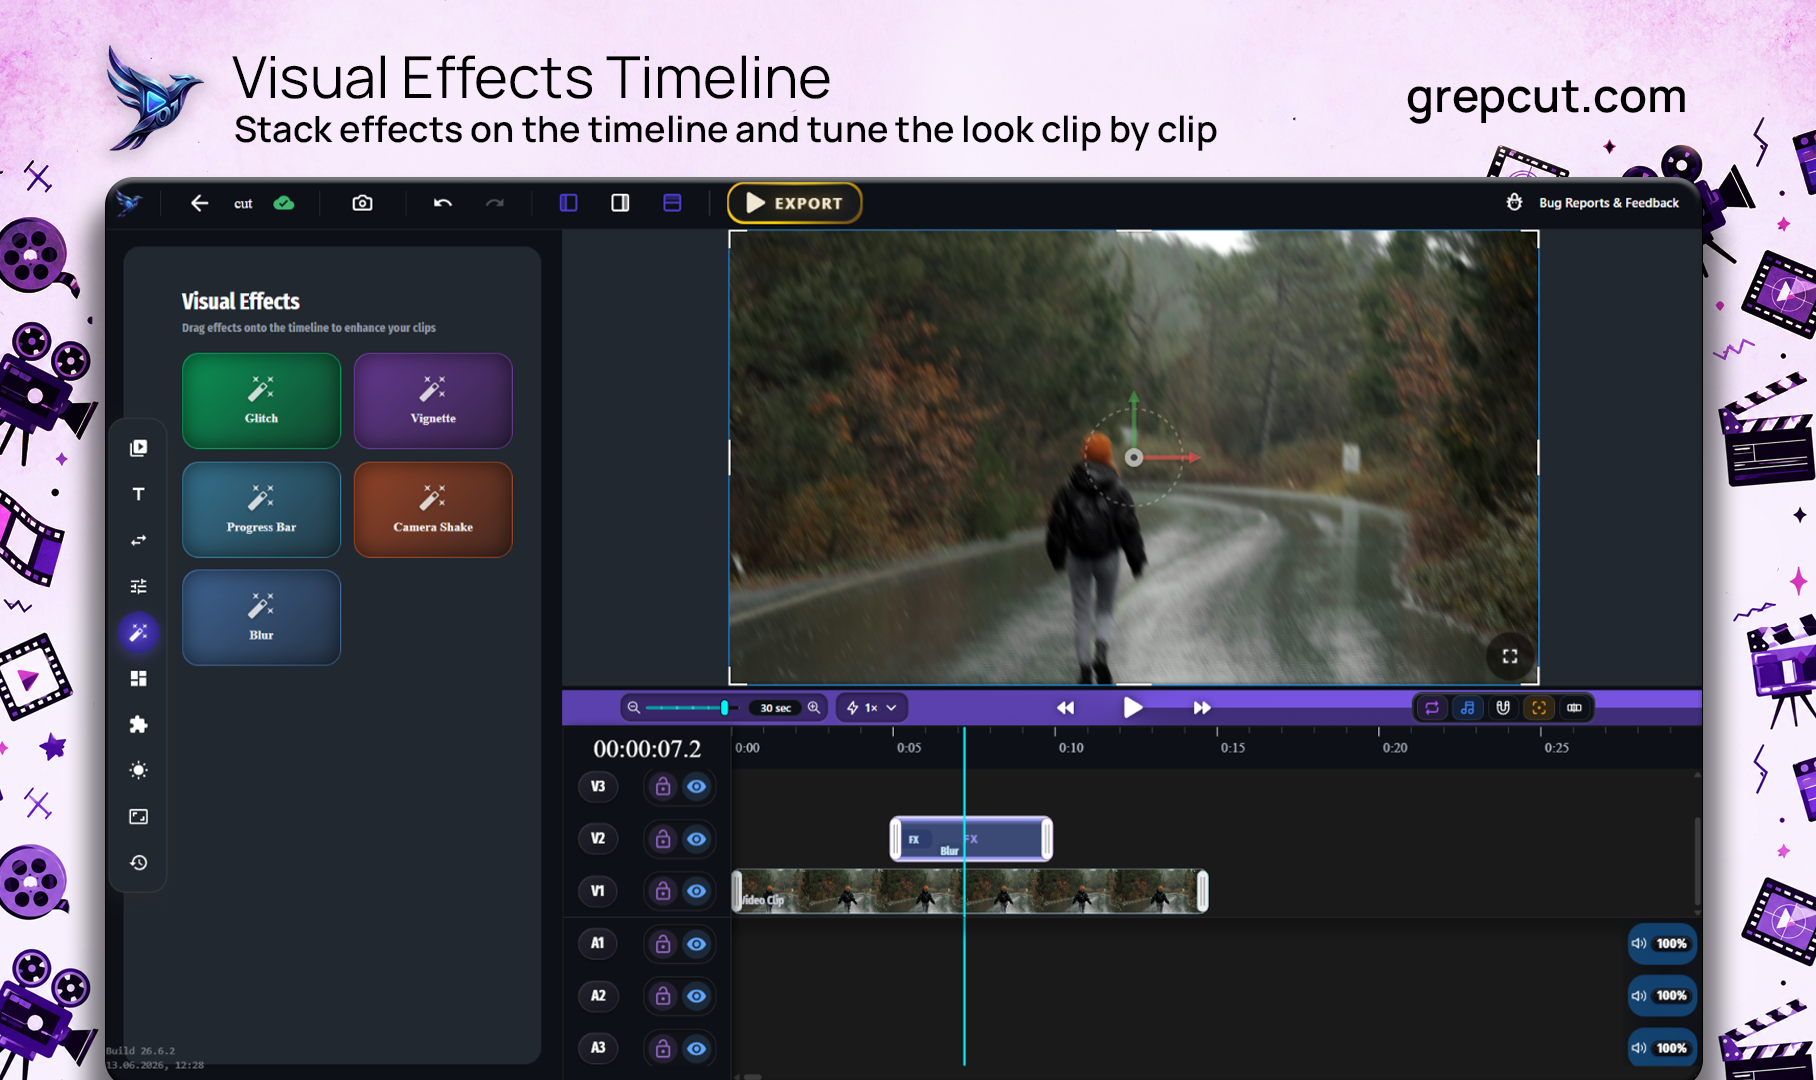Zoom out the timeline
Screen dimensions: 1816x1080
click(633, 707)
